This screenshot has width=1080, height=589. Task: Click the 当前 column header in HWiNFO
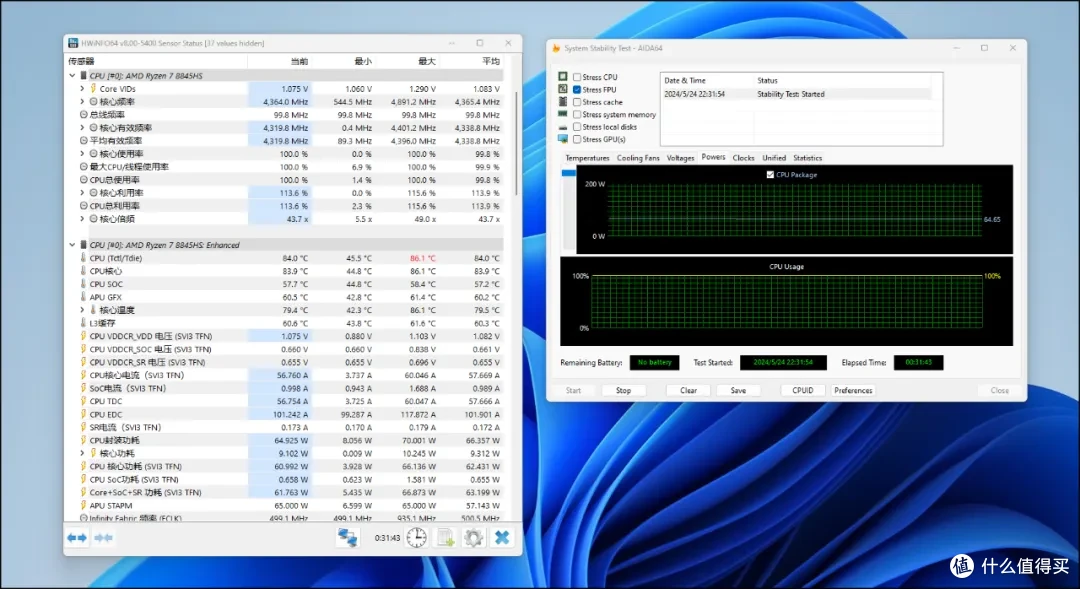(279, 61)
